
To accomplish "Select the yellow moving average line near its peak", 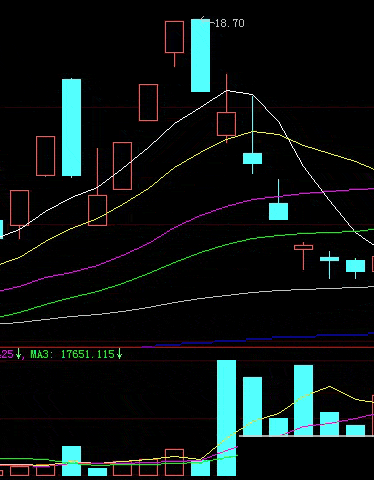I will pos(253,132).
